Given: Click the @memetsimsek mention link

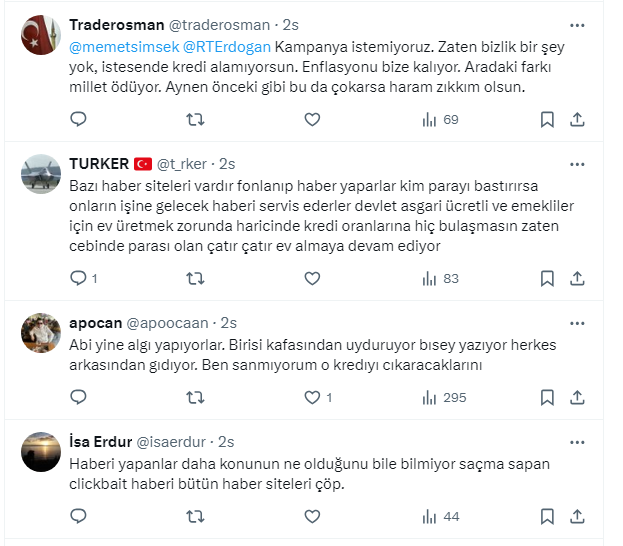Looking at the screenshot, I should [x=124, y=47].
